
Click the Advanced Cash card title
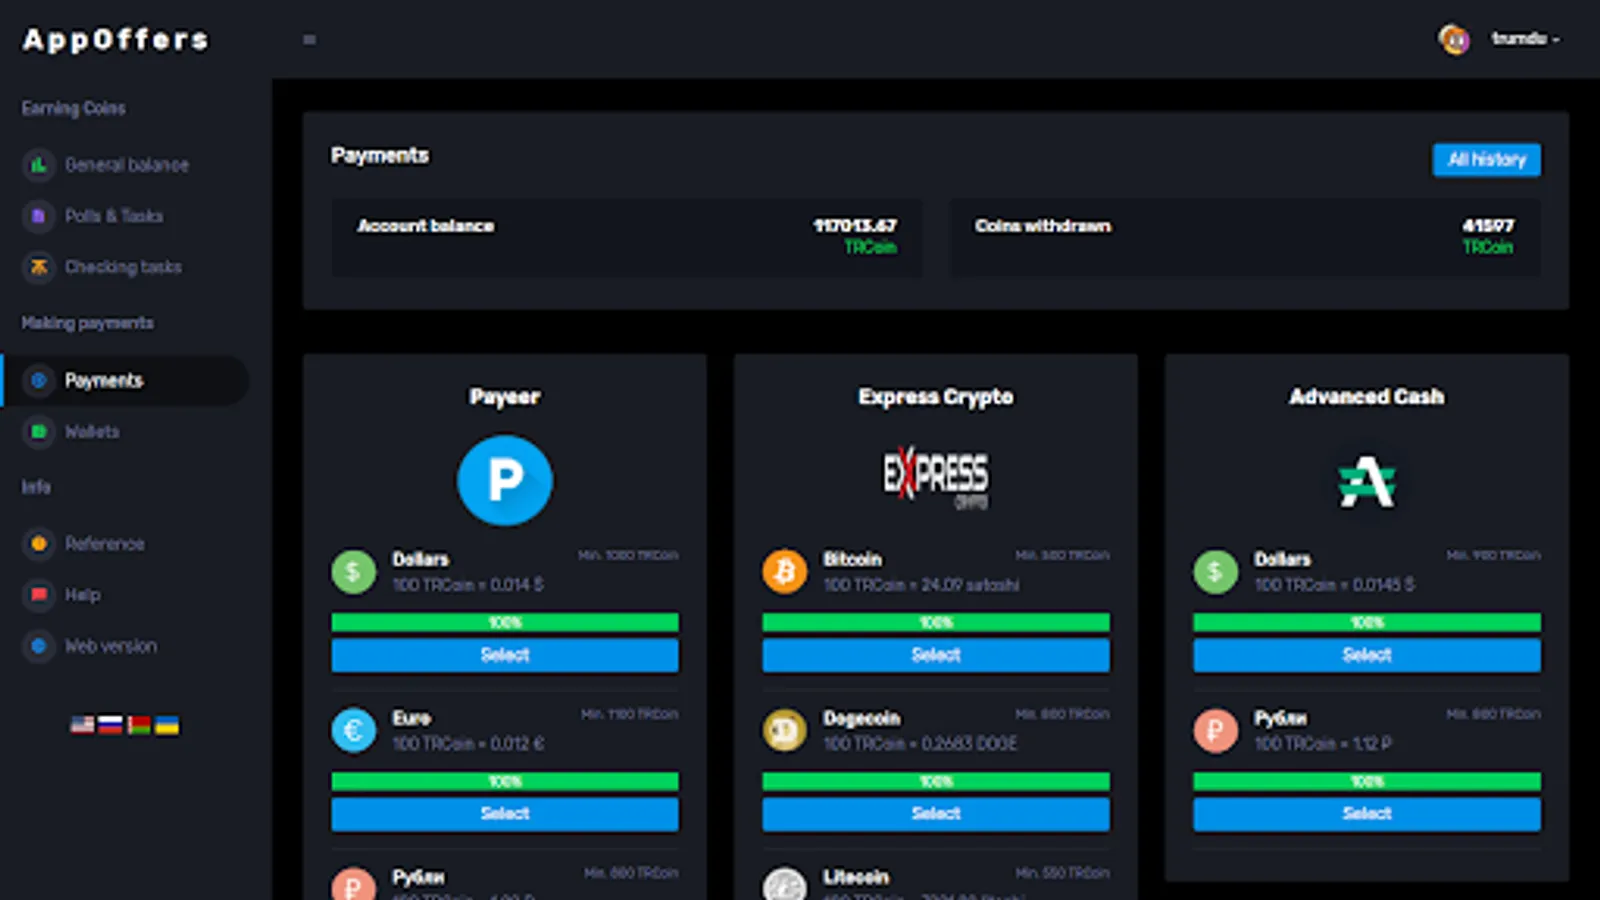coord(1367,397)
